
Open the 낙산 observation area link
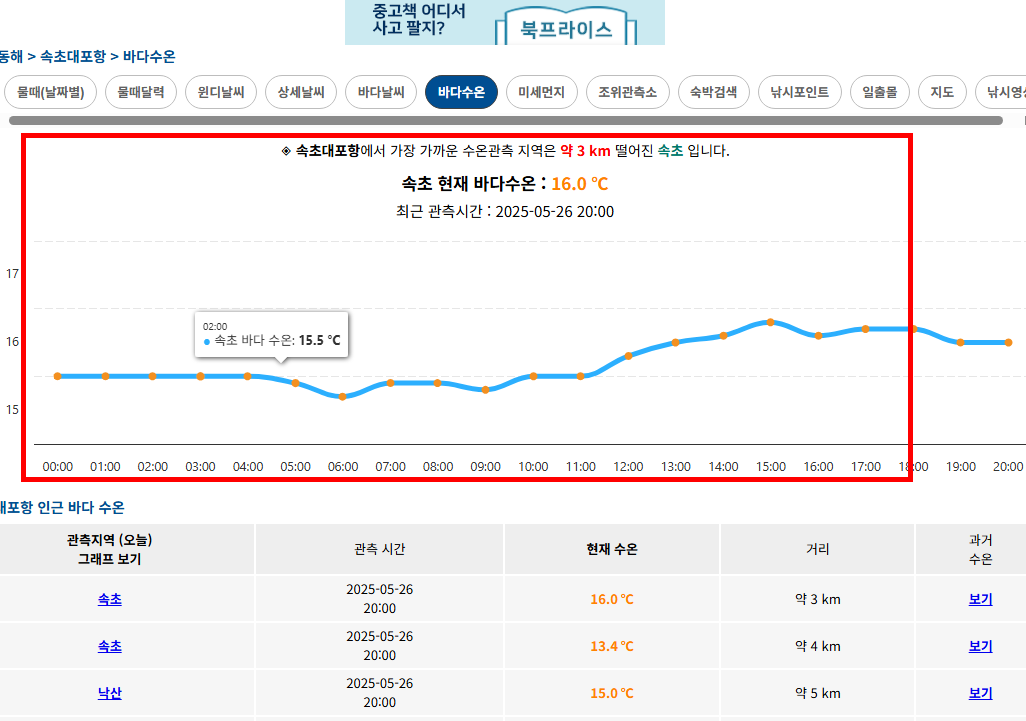109,693
